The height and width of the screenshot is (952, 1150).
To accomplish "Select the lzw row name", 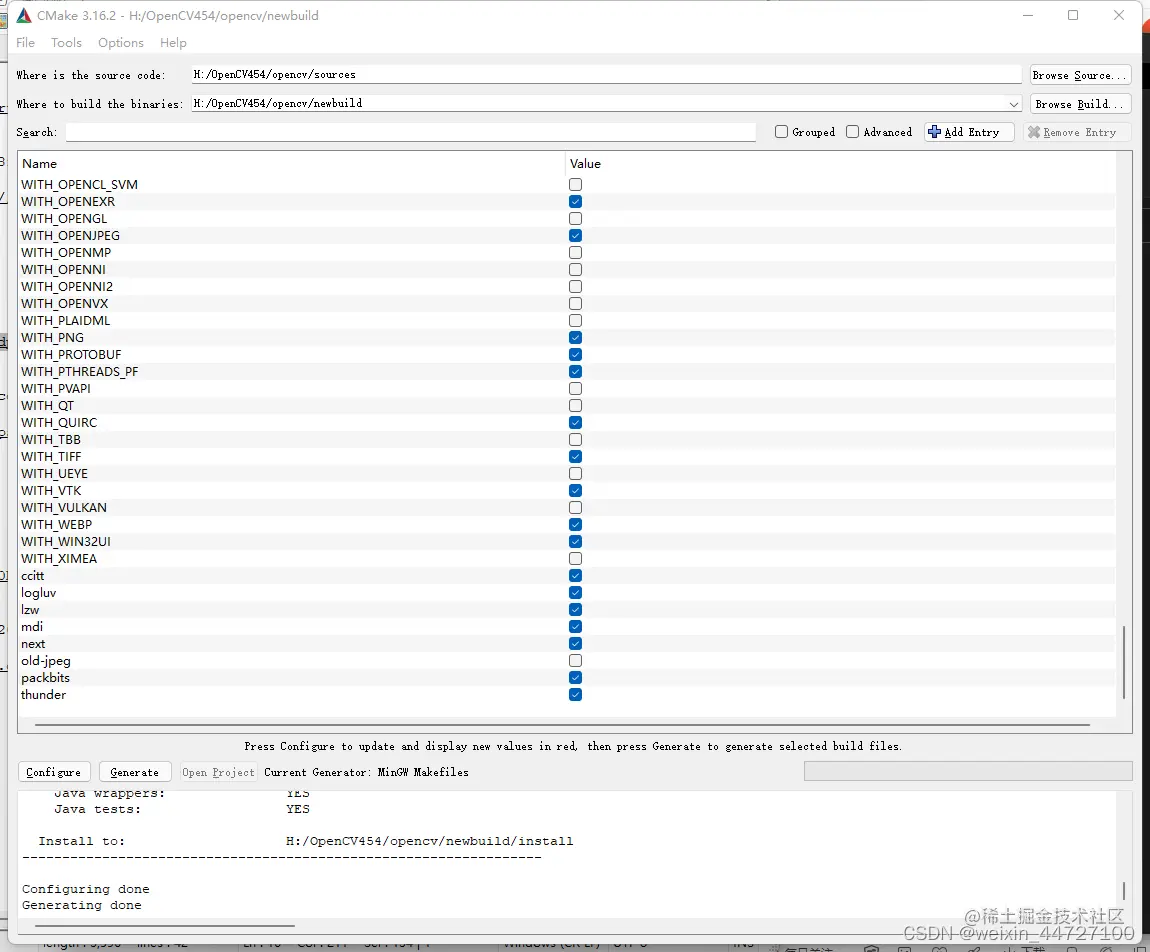I will point(30,609).
